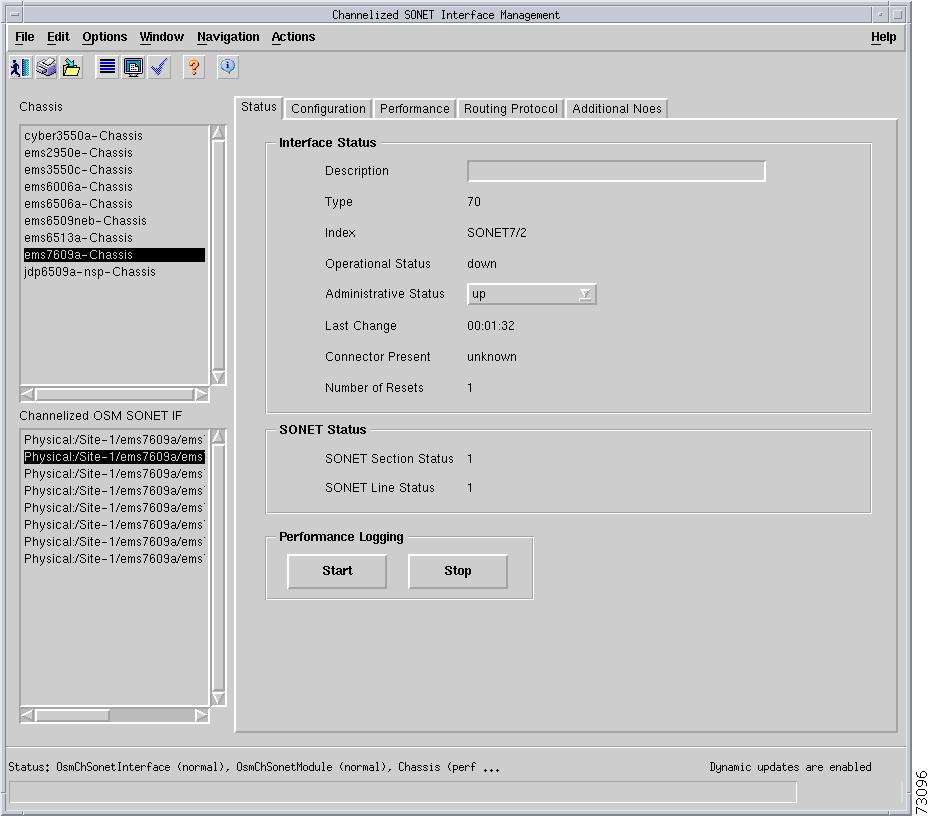Click the orange question mark help icon
This screenshot has height=816, width=930.
pyautogui.click(x=193, y=67)
